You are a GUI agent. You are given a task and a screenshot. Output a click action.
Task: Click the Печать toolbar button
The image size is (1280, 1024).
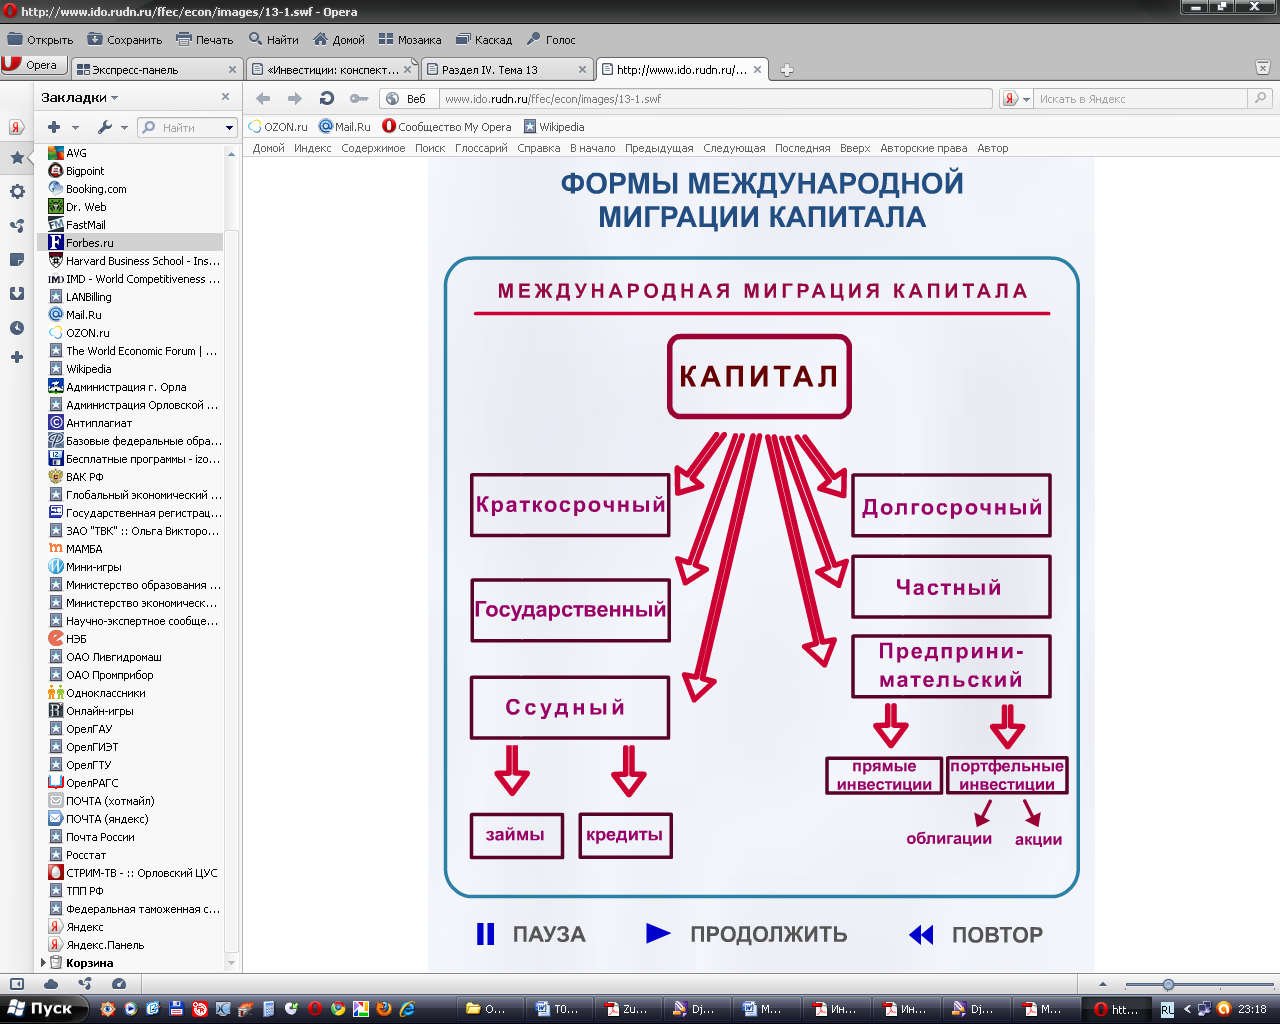coord(204,40)
